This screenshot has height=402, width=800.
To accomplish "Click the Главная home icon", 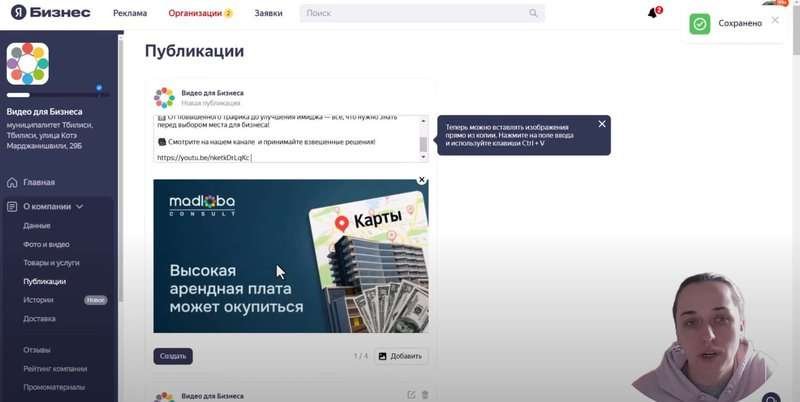I will (x=12, y=183).
